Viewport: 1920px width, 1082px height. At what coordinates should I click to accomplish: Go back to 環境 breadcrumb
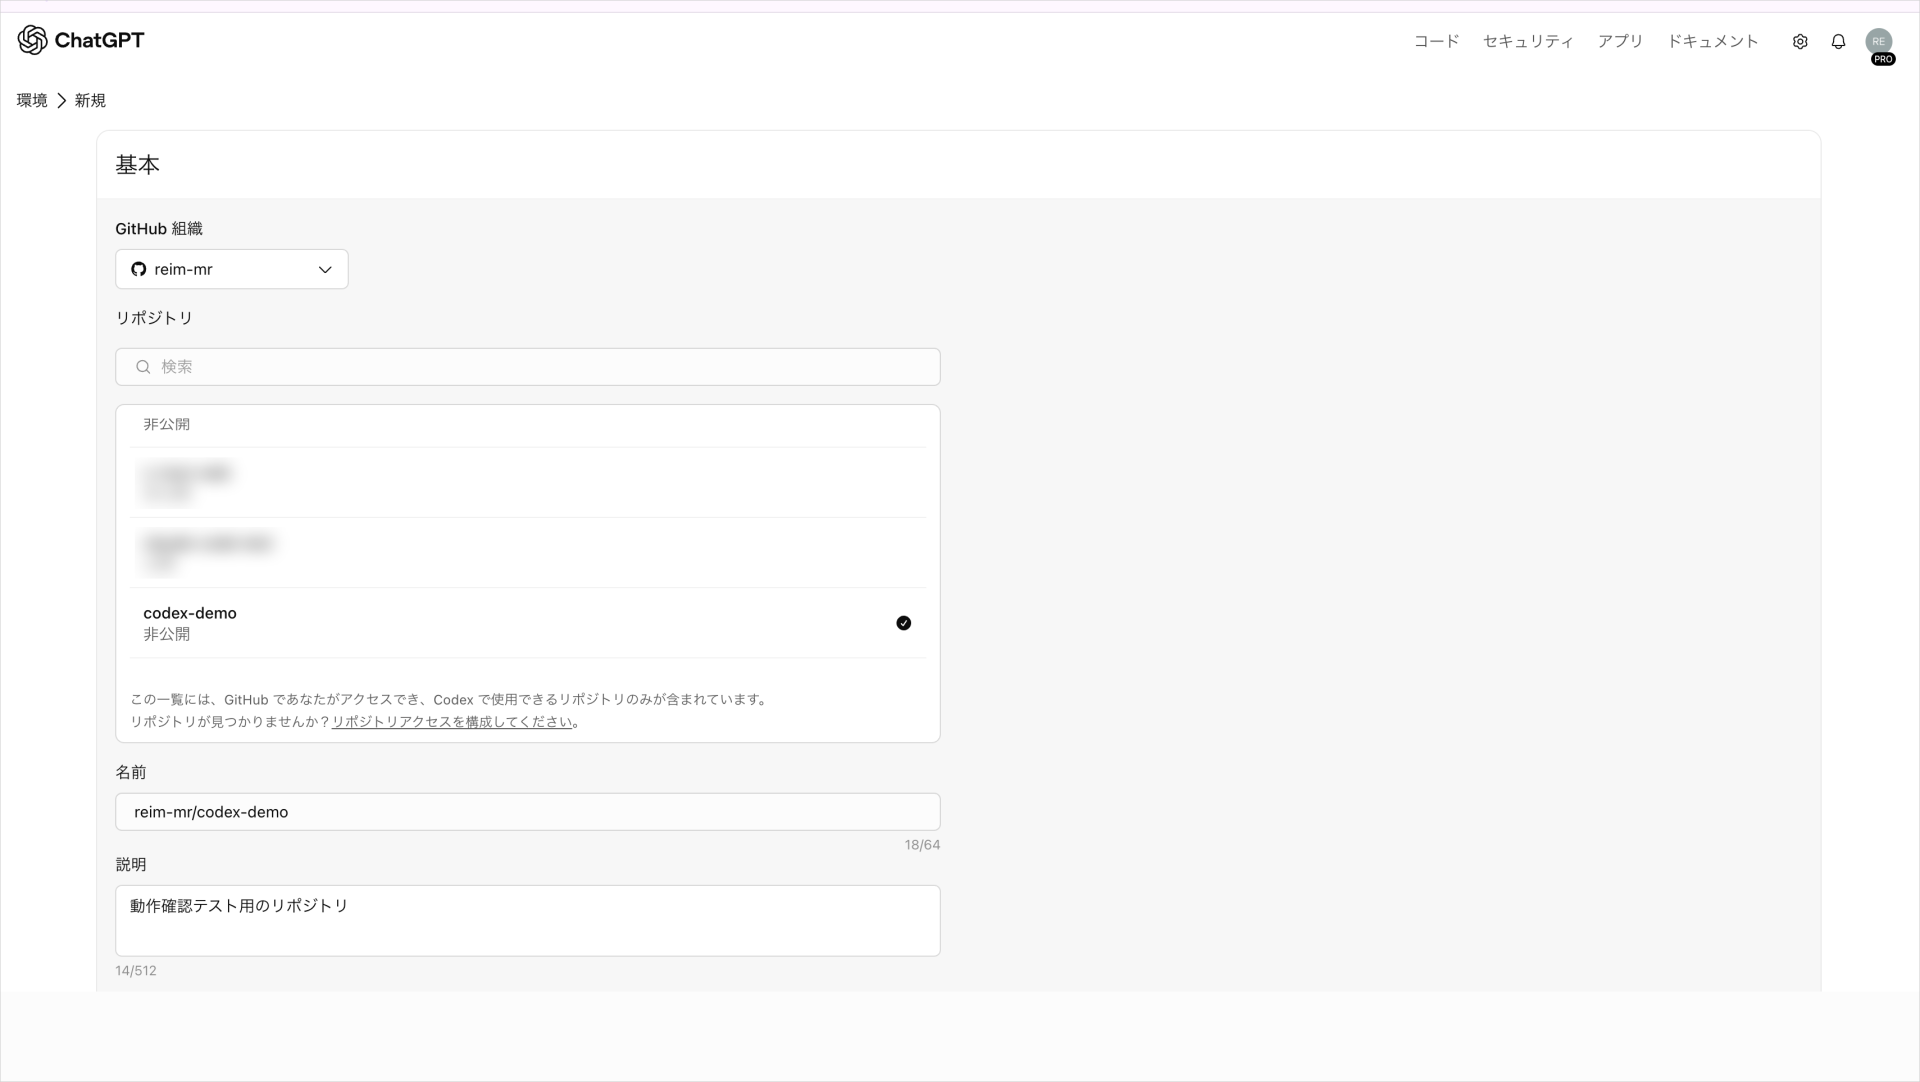click(x=32, y=100)
